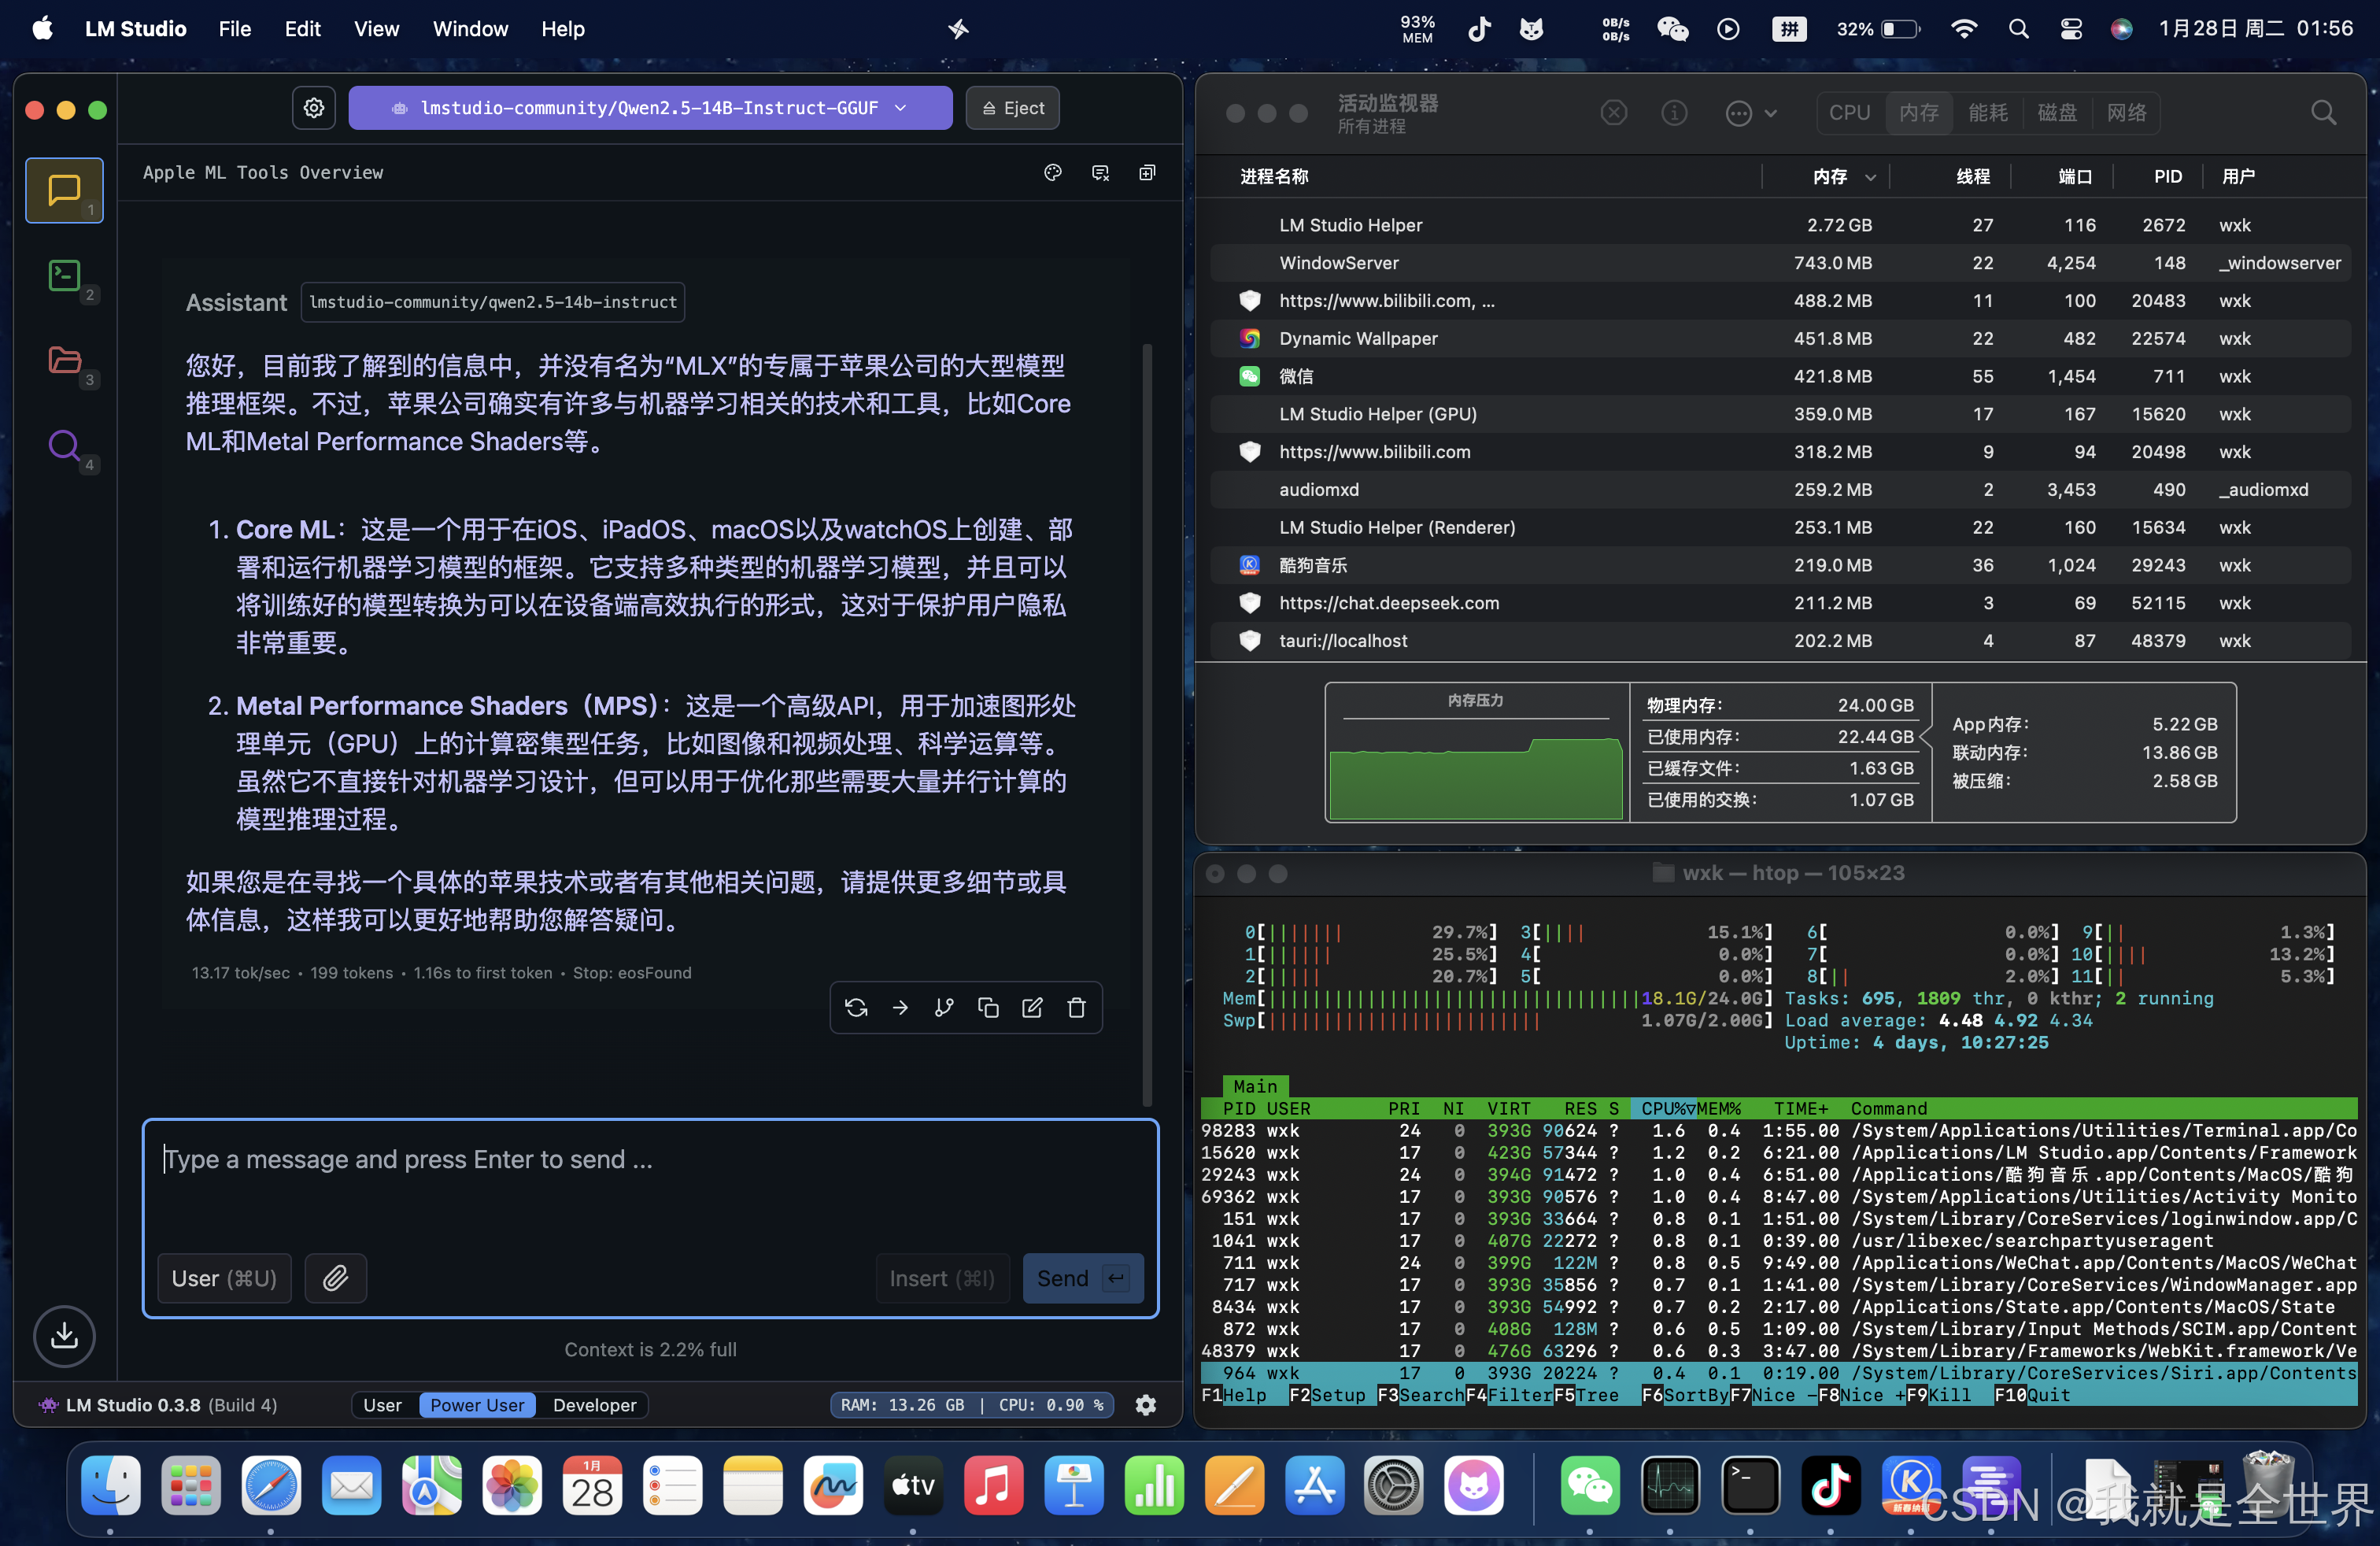
Task: Delete the assistant message with trash icon
Action: point(1077,1007)
